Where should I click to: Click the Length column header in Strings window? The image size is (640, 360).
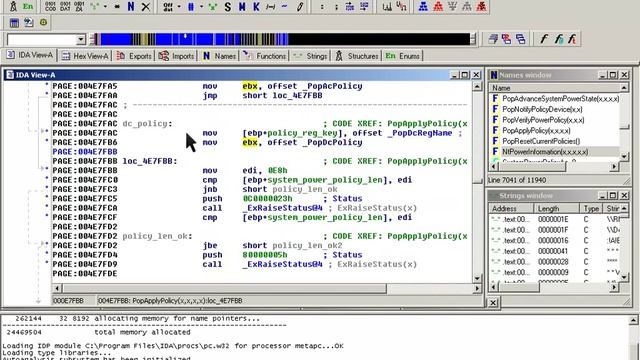[x=557, y=209]
